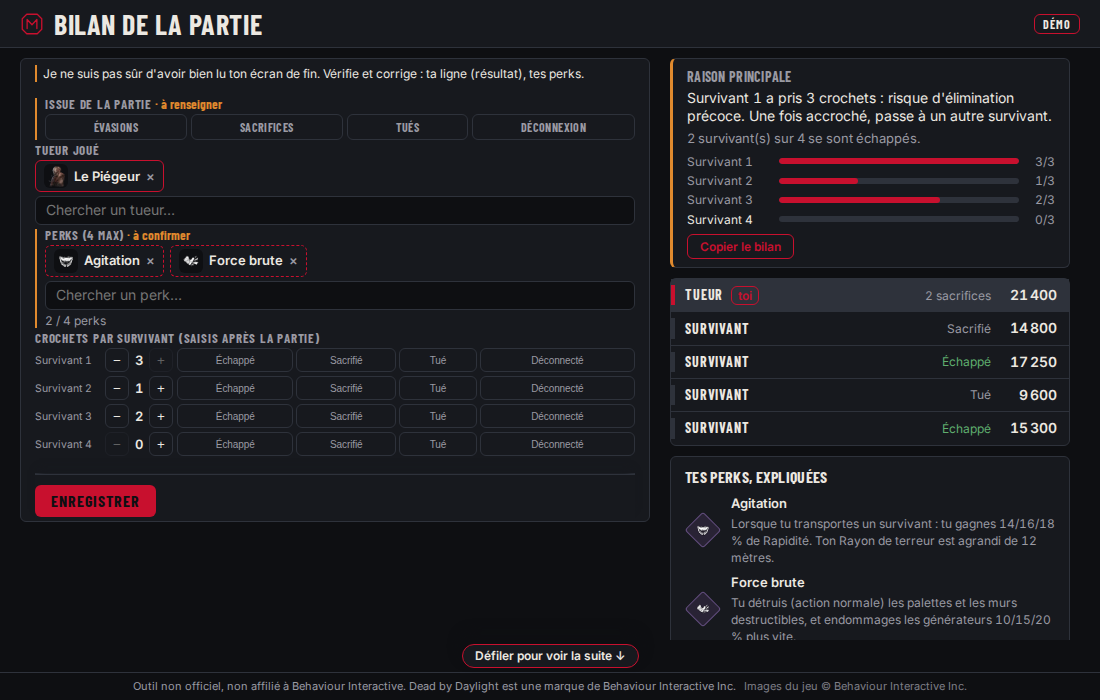The width and height of the screenshot is (1100, 700).
Task: Increase hooks for Survivant 4
Action: (x=161, y=445)
